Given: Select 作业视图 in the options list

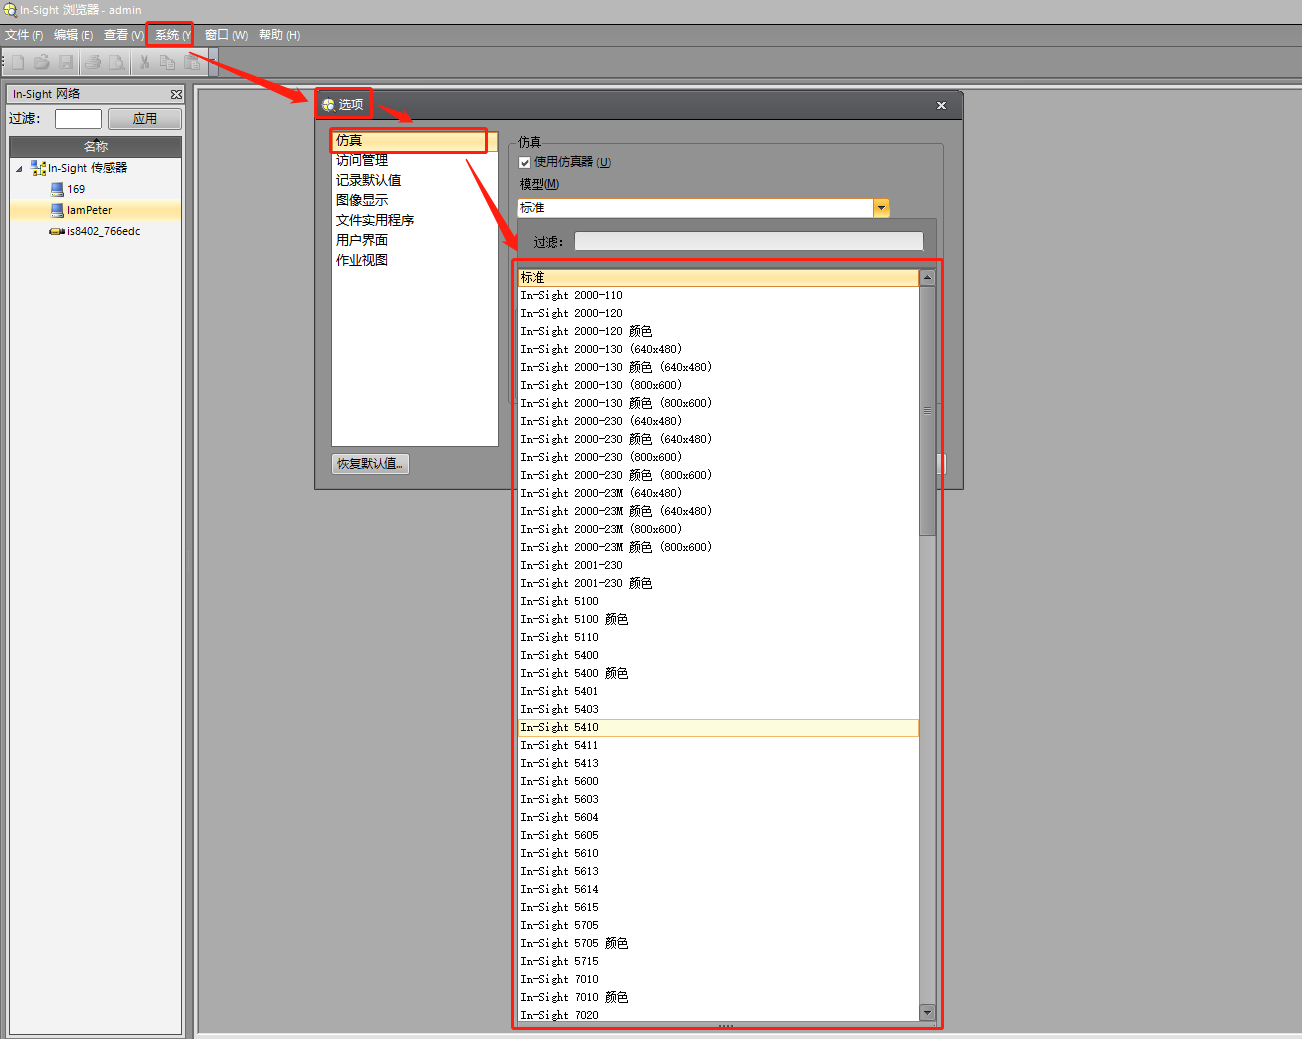Looking at the screenshot, I should coord(414,260).
